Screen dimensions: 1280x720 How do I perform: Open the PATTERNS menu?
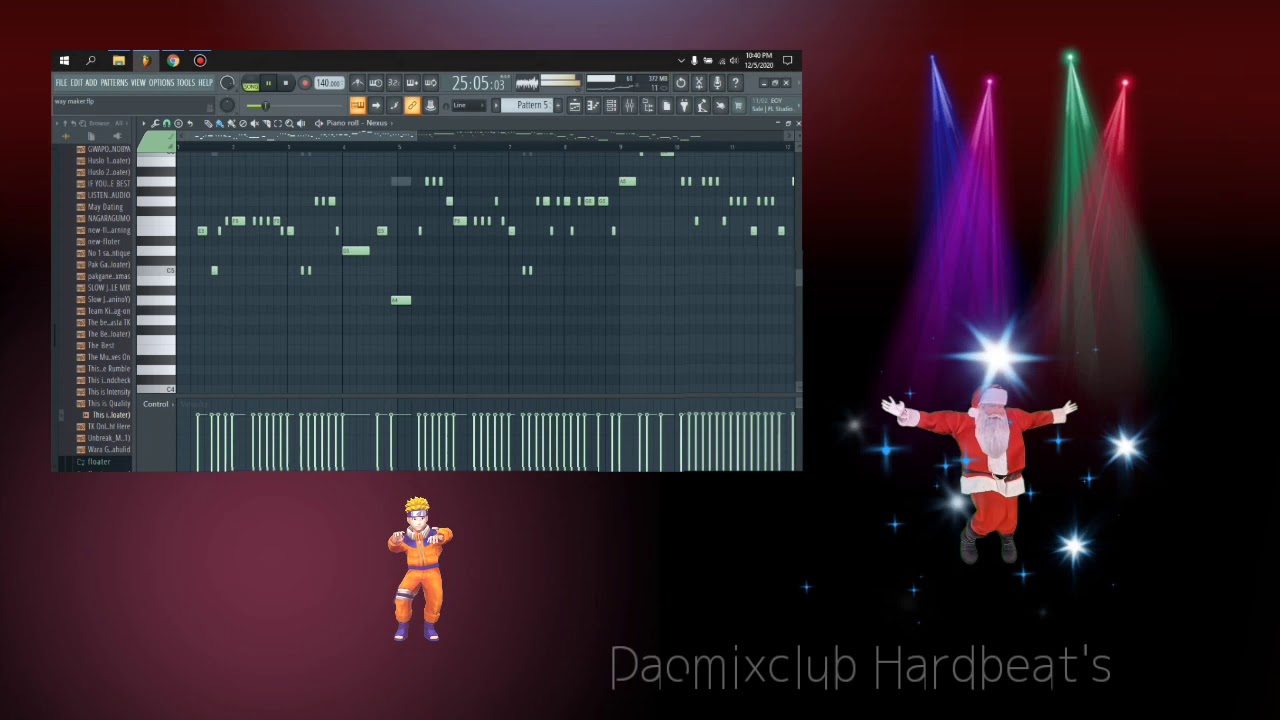click(114, 83)
